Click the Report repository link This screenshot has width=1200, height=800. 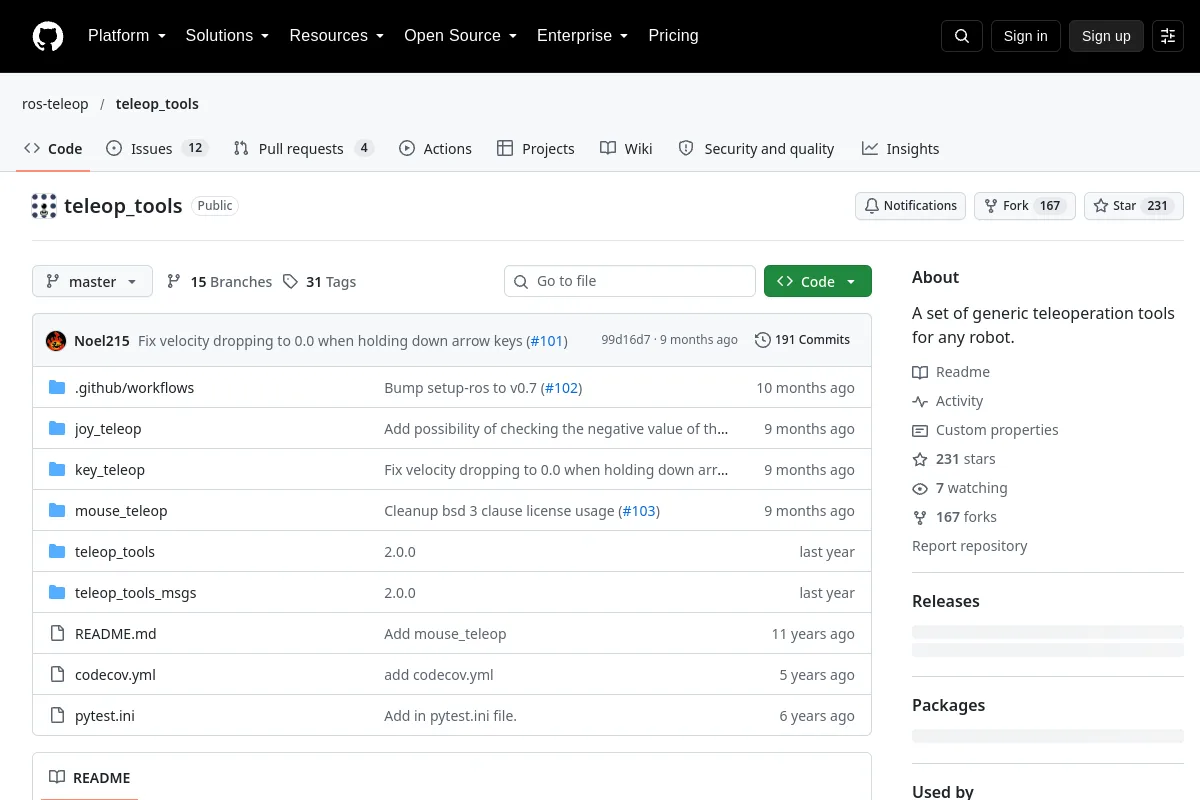[x=969, y=546]
